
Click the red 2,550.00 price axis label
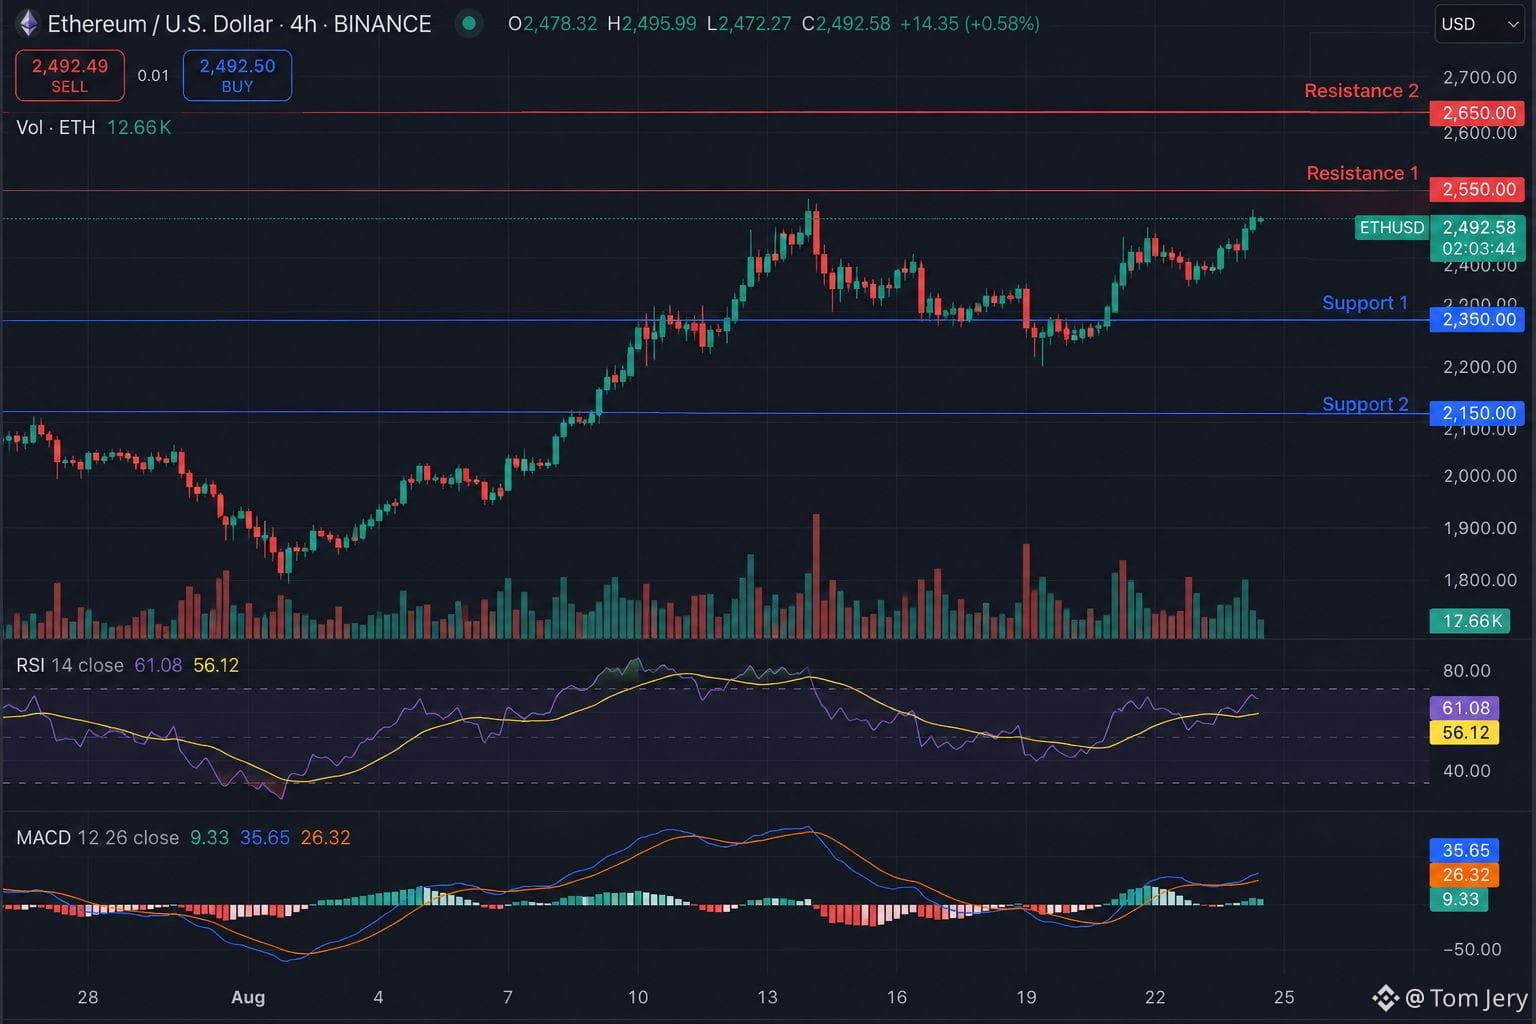1478,189
